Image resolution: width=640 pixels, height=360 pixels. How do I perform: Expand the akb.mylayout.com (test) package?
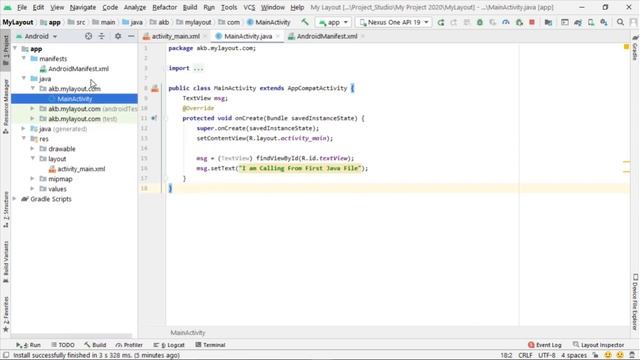(x=33, y=119)
